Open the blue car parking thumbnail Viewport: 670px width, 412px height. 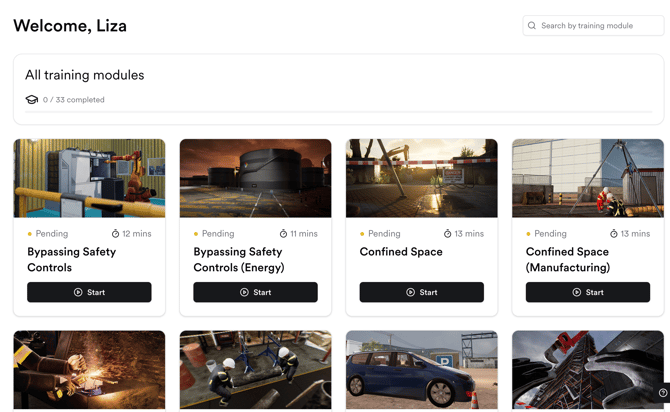422,370
